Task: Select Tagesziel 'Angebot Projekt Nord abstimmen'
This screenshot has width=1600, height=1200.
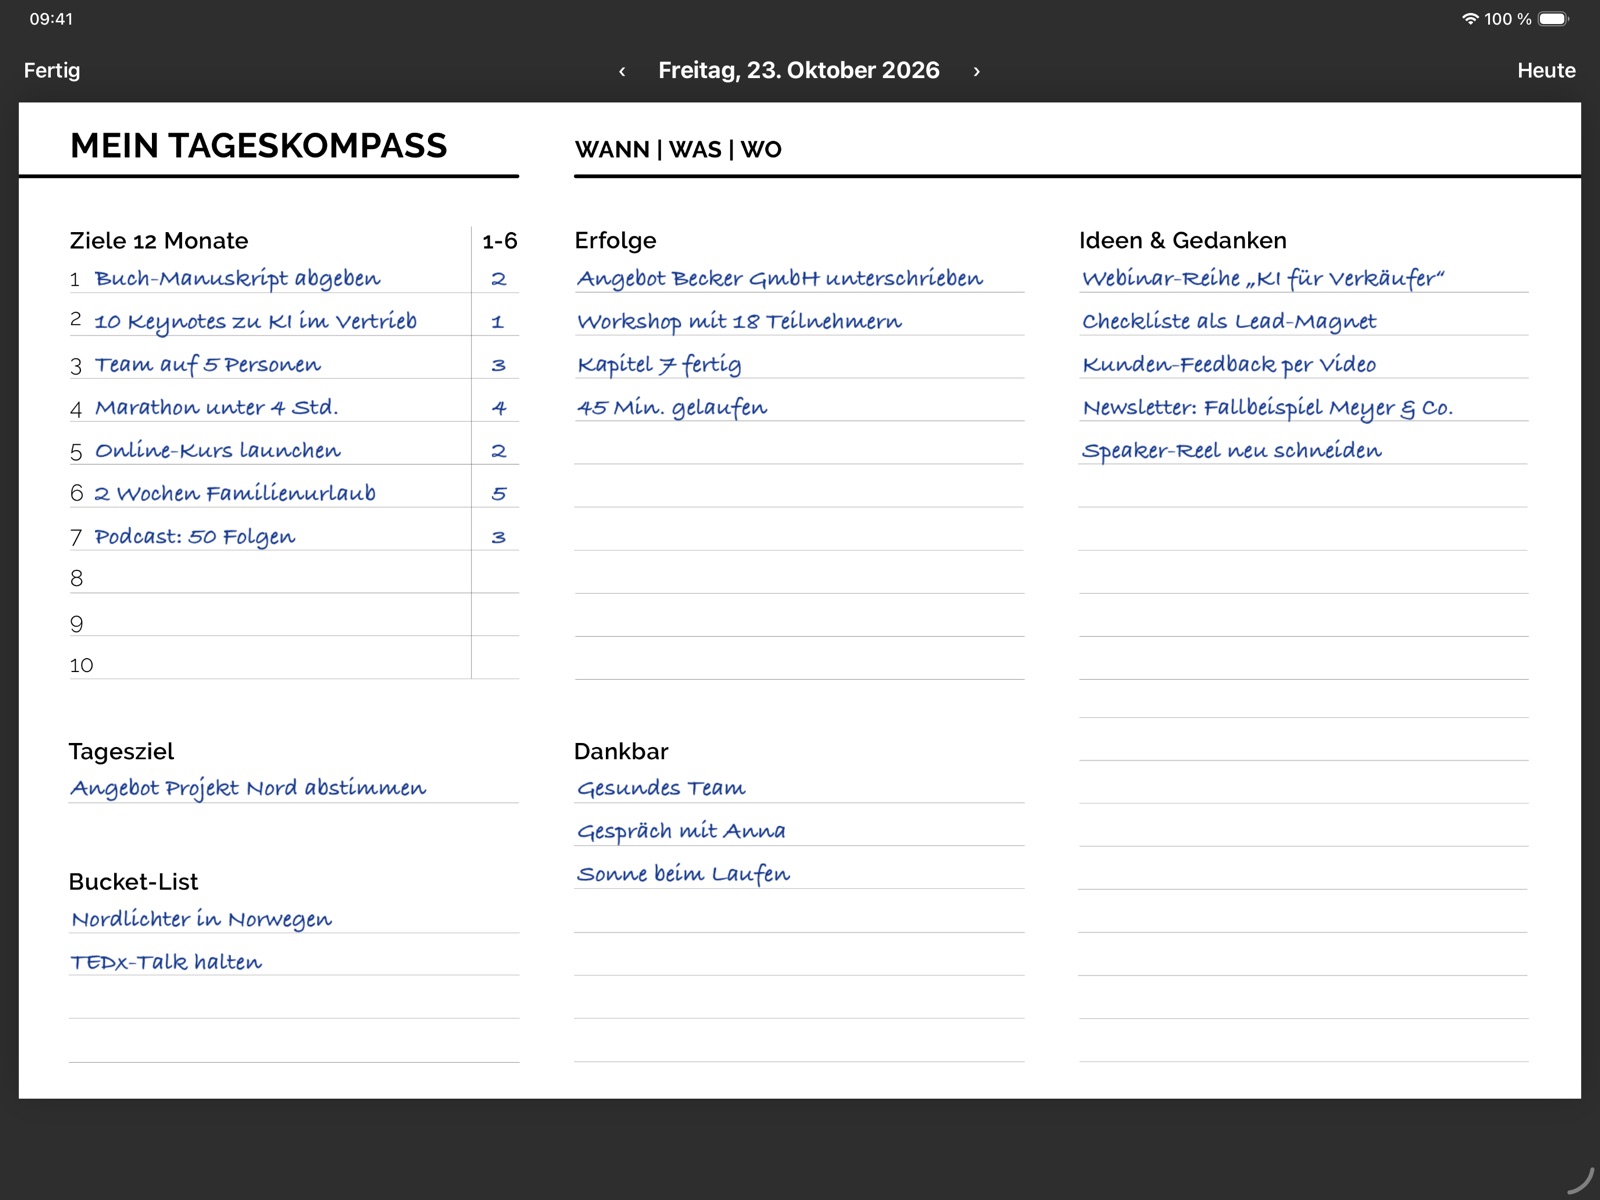Action: click(248, 788)
